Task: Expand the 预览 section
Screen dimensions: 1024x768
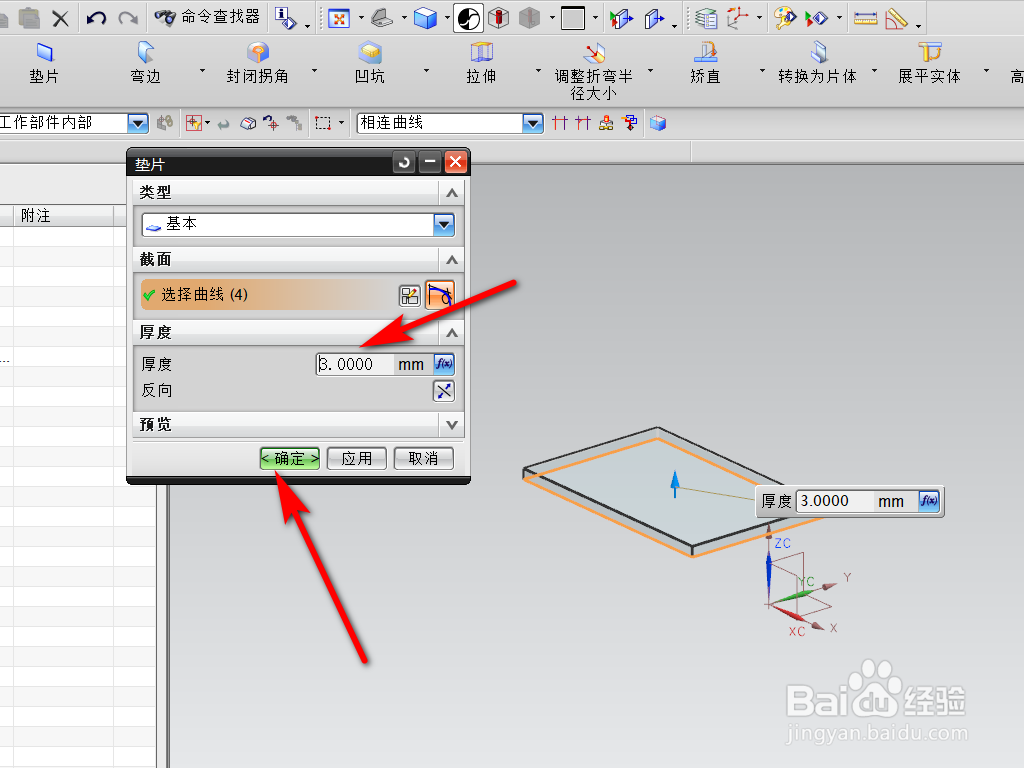Action: (x=452, y=425)
